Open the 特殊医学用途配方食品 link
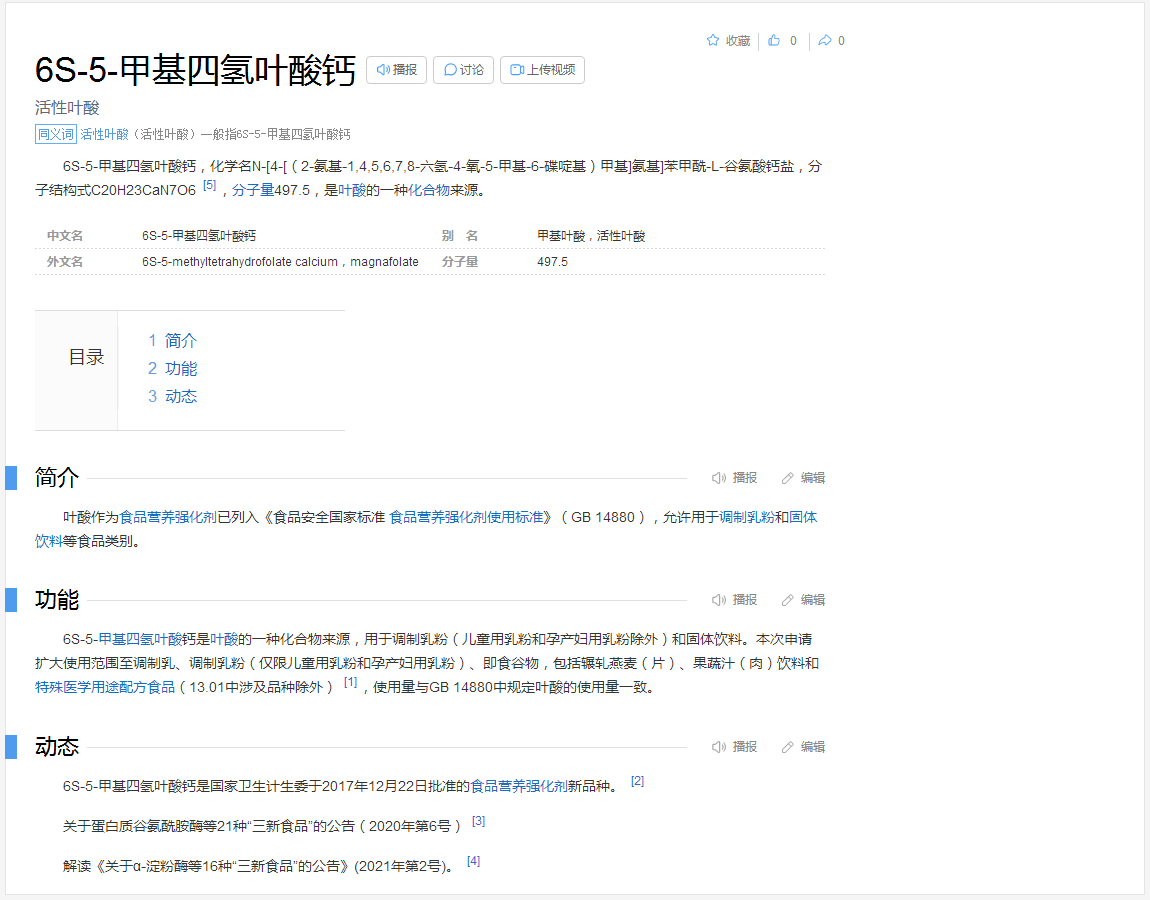This screenshot has height=900, width=1150. point(105,688)
